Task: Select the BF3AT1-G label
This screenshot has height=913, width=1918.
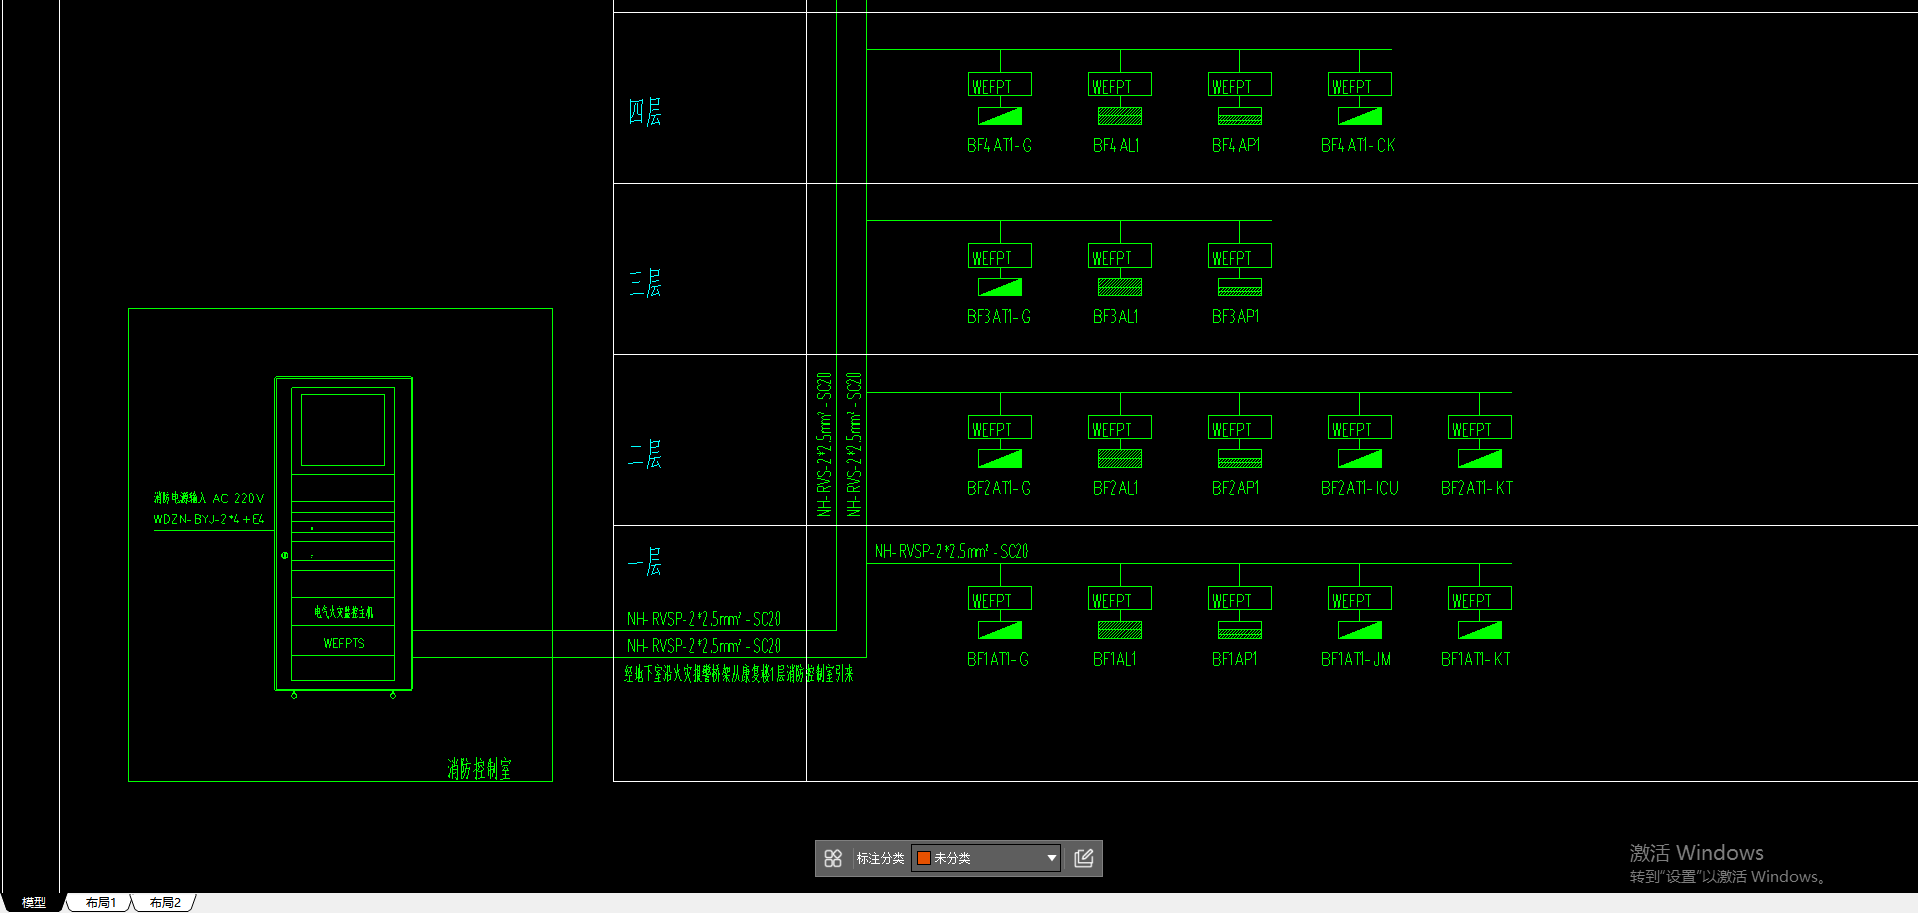Action: [x=999, y=316]
